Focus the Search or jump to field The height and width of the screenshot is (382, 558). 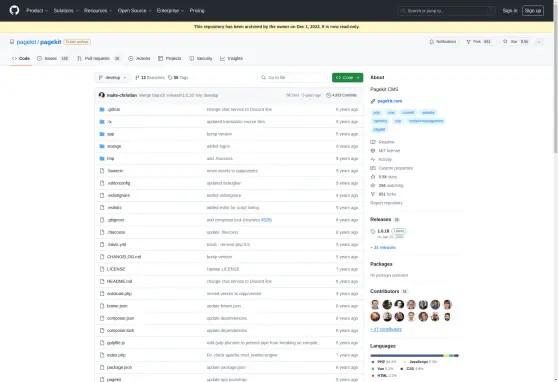pos(447,11)
